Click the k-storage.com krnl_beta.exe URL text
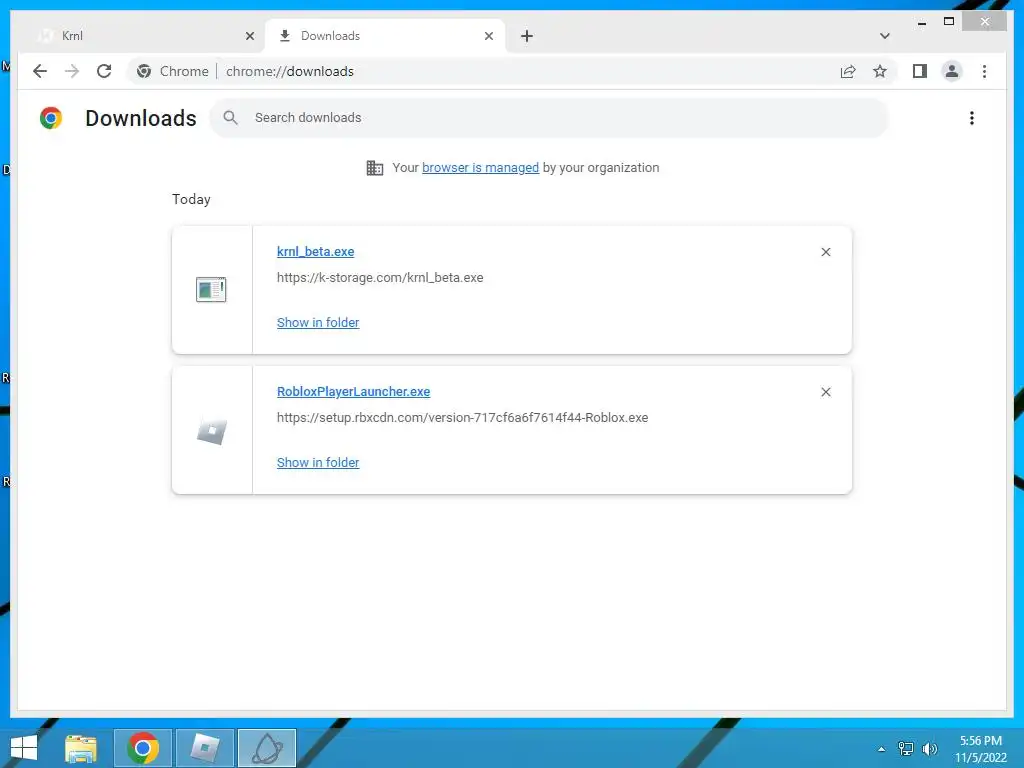Screen dimensions: 1024x768 coord(380,278)
